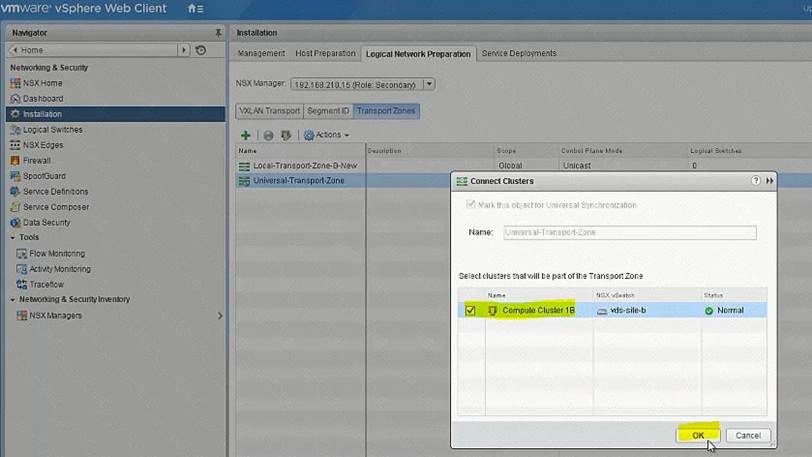Click the green plus New Transport Zone icon
The image size is (812, 457).
point(246,135)
